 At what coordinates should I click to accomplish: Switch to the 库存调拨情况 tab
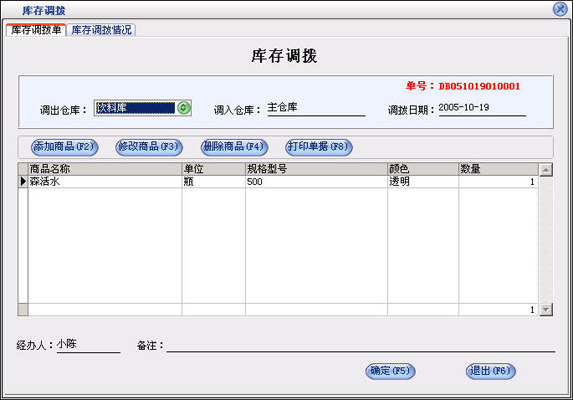pyautogui.click(x=101, y=30)
